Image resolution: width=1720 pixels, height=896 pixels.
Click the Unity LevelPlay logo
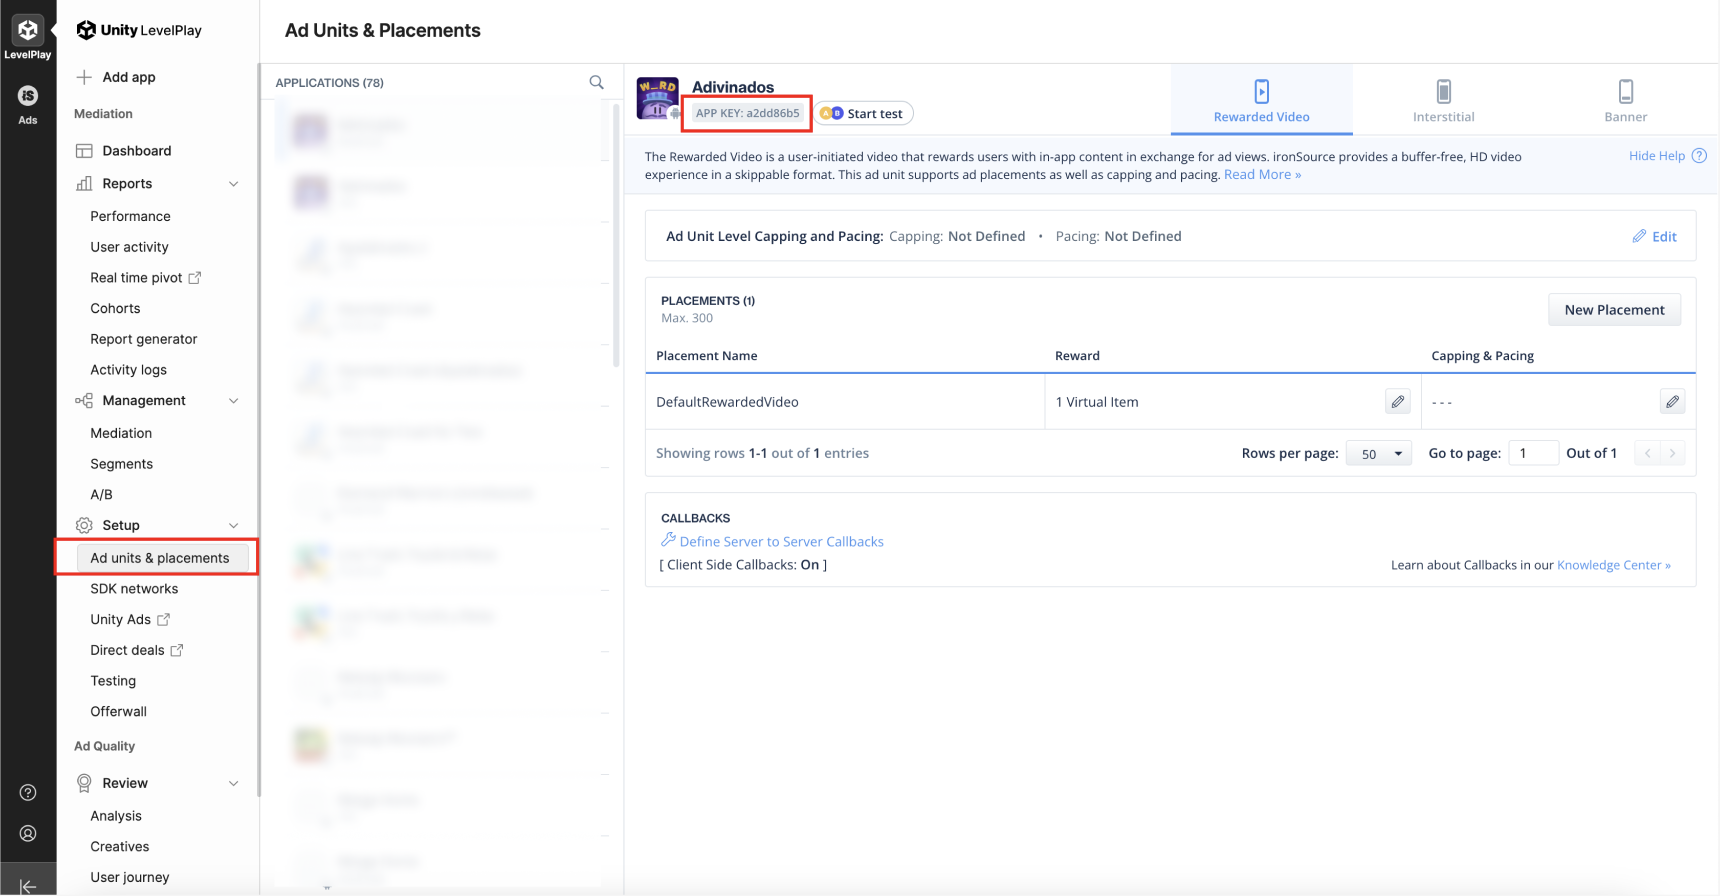pyautogui.click(x=139, y=30)
